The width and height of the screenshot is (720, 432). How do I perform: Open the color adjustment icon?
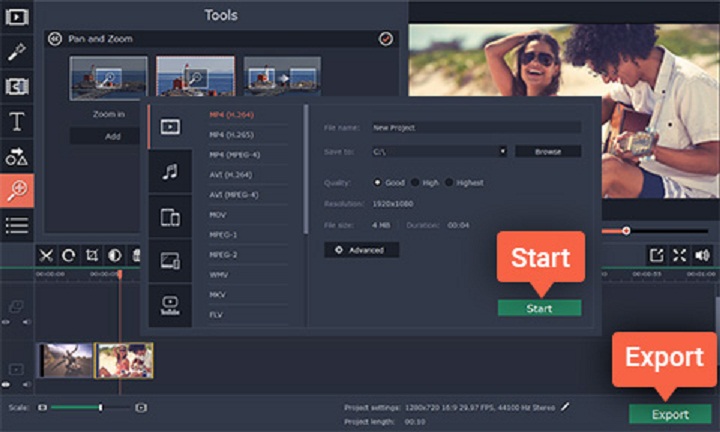click(114, 255)
